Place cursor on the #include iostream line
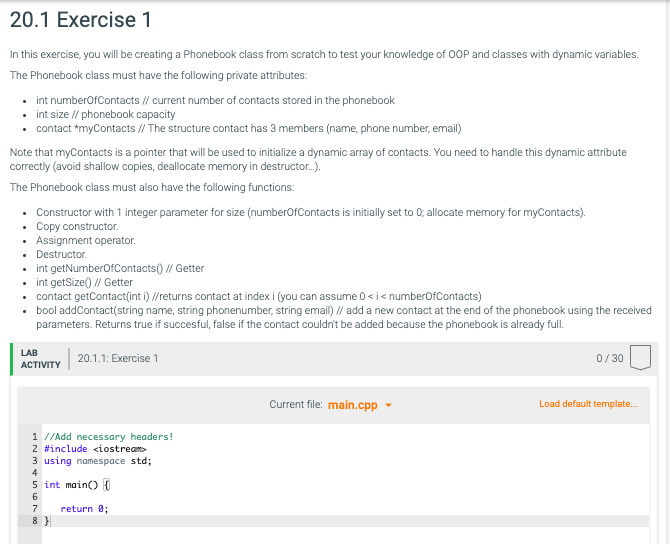 (x=95, y=449)
